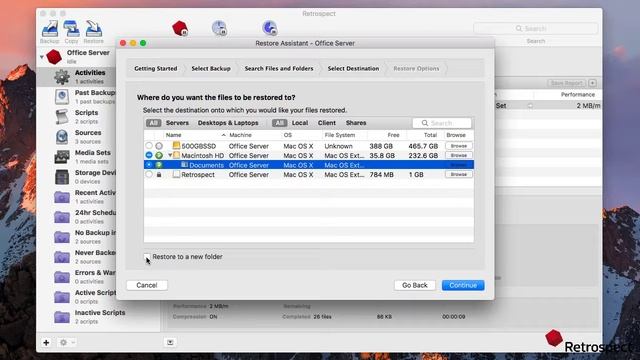This screenshot has height=360, width=640.
Task: Click the Copy toolbar icon
Action: pos(71,29)
